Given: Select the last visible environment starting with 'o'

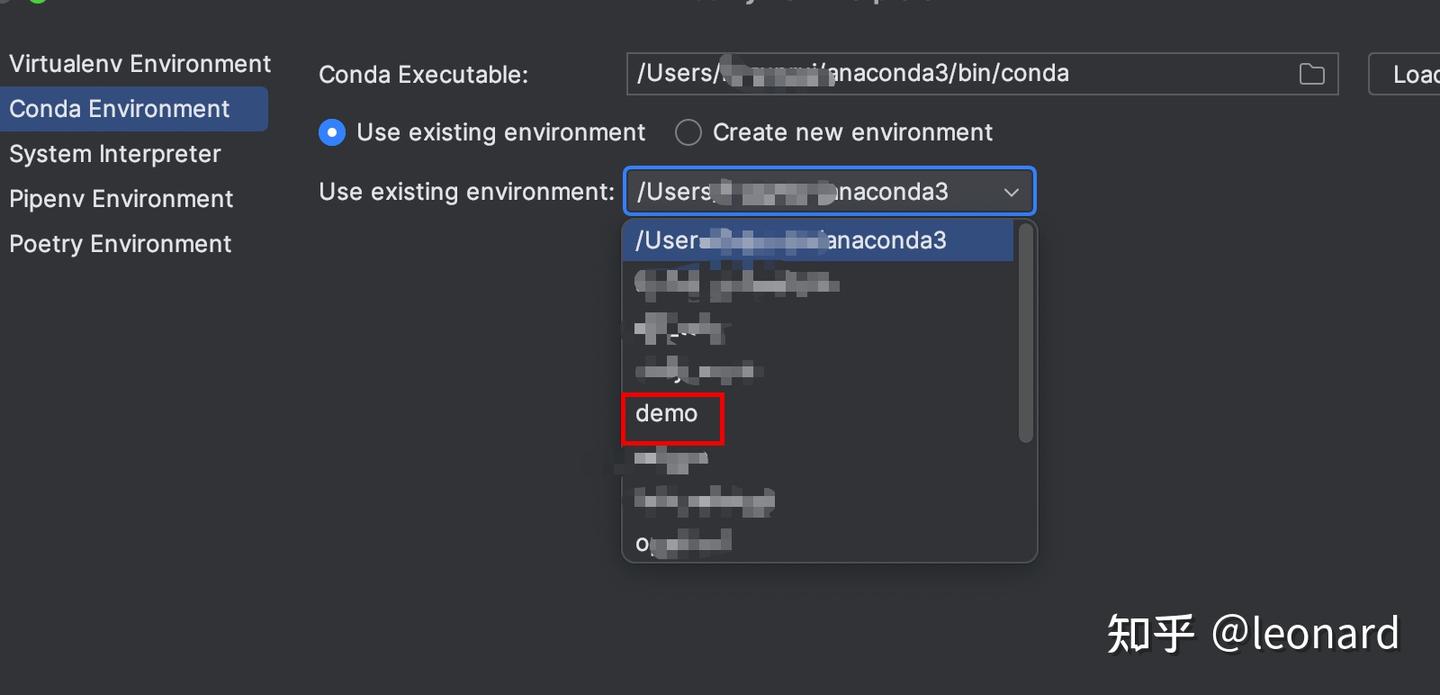Looking at the screenshot, I should [684, 543].
